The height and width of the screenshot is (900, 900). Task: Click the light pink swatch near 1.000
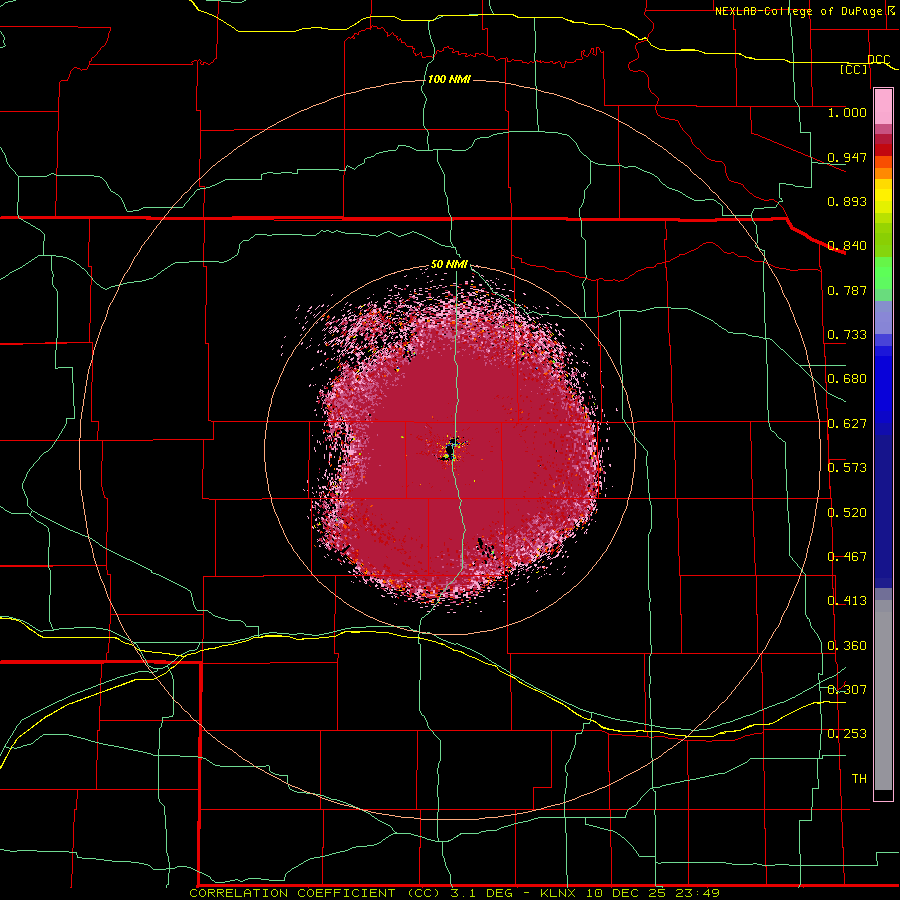coord(883,107)
